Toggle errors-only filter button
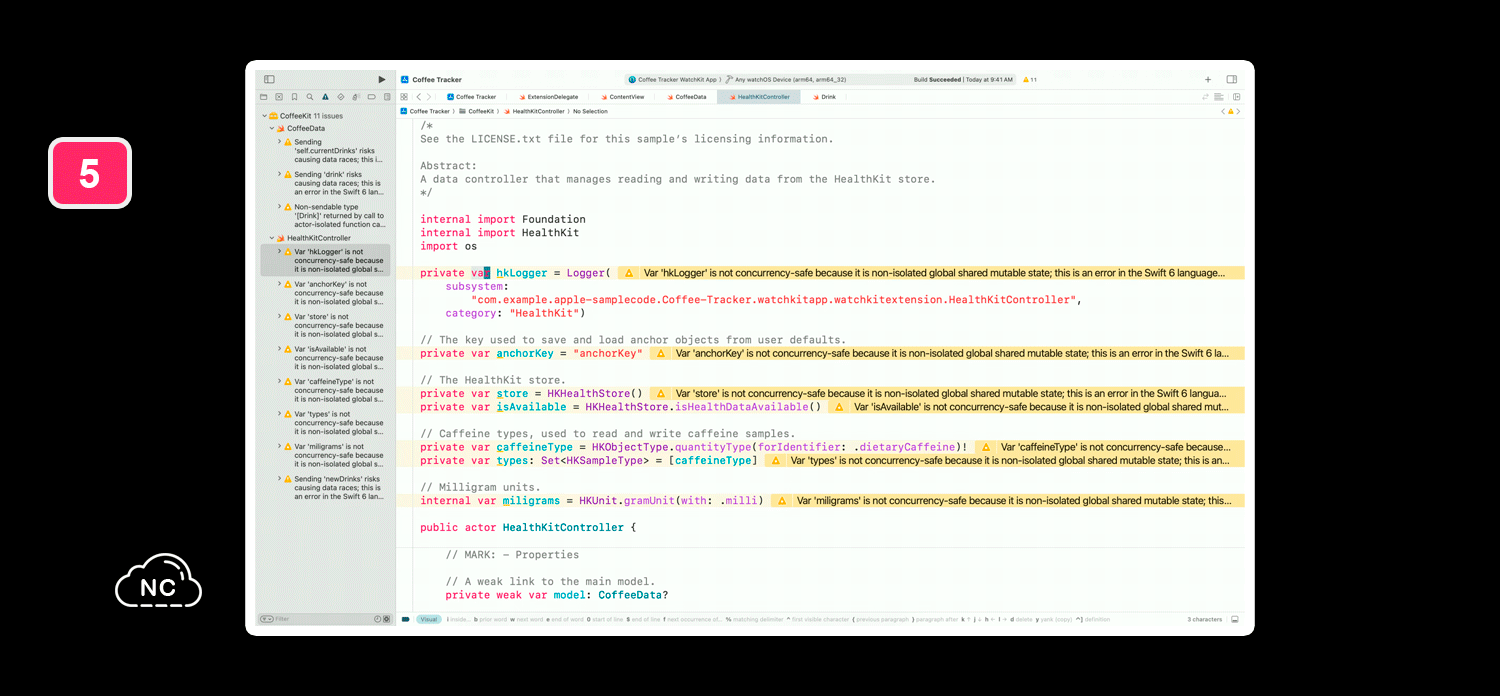The image size is (1500, 696). tap(386, 619)
